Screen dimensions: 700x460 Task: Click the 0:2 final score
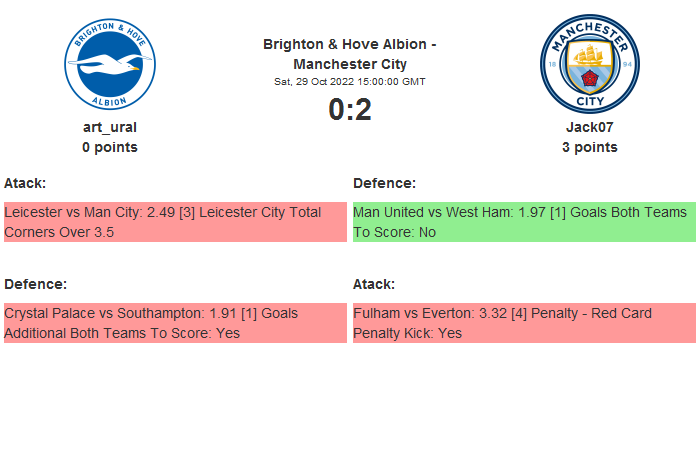[349, 109]
